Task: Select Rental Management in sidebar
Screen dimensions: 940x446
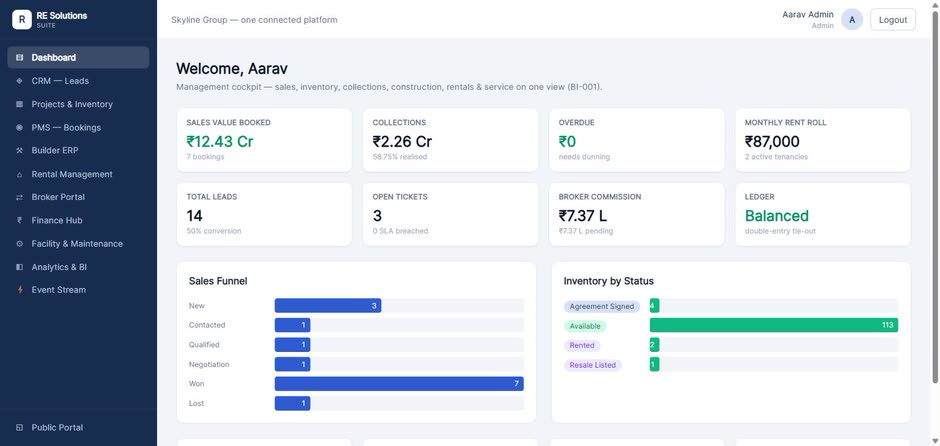Action: (78, 174)
